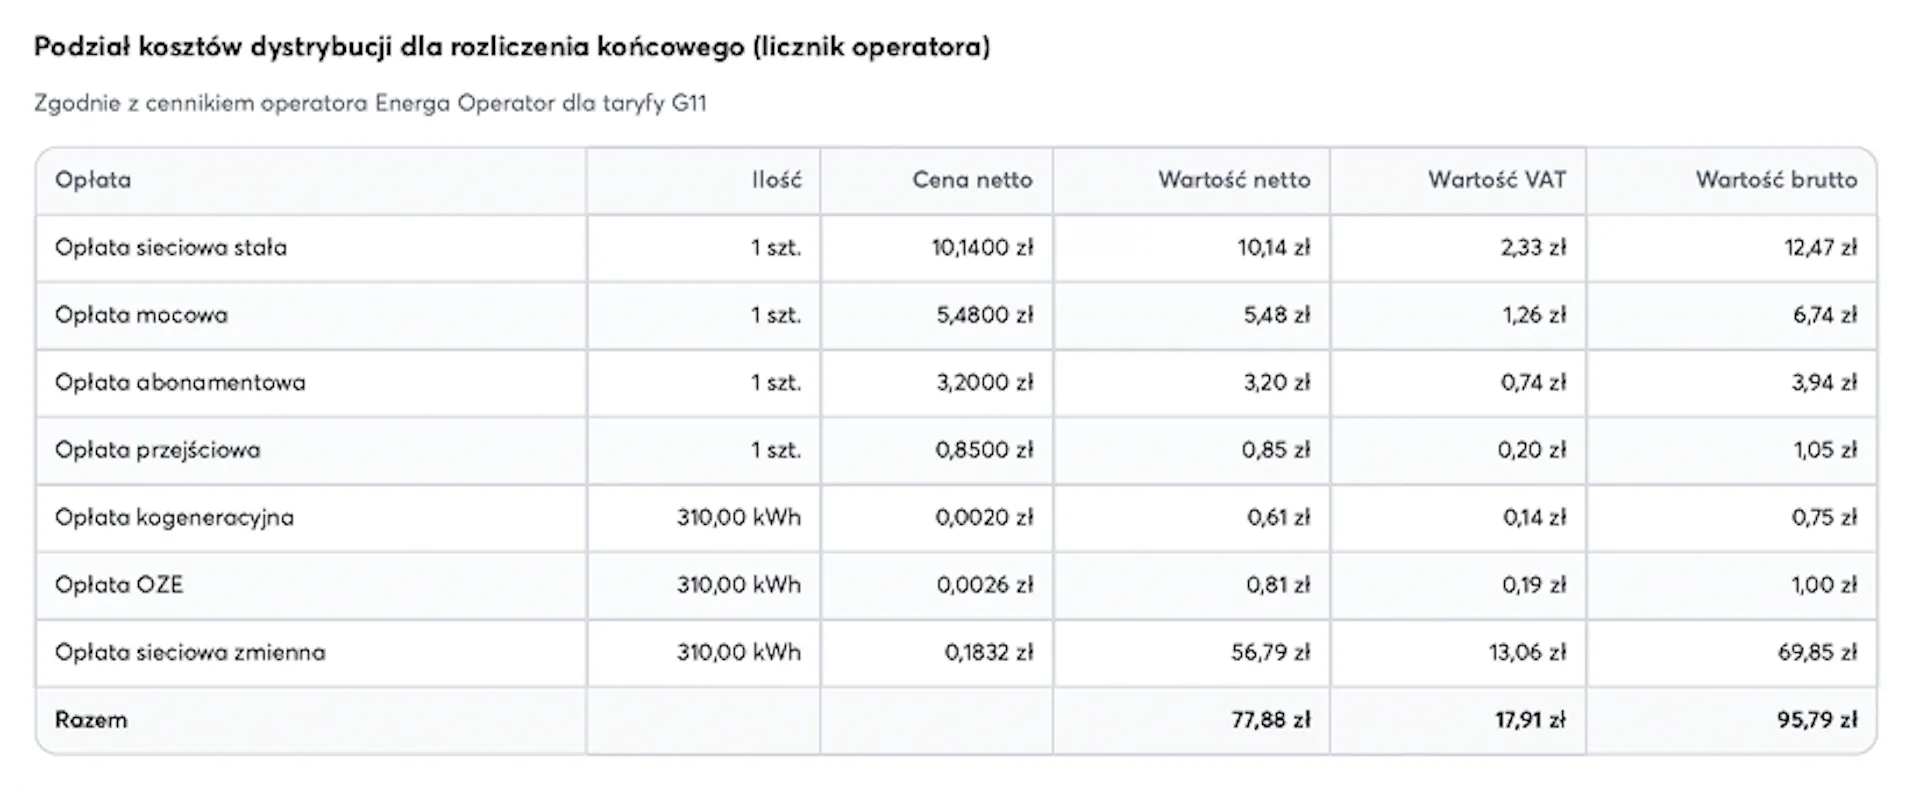Select the "Opłata sieciowa zmienna" row label
Screen dimensions: 1920x791
pyautogui.click(x=190, y=652)
